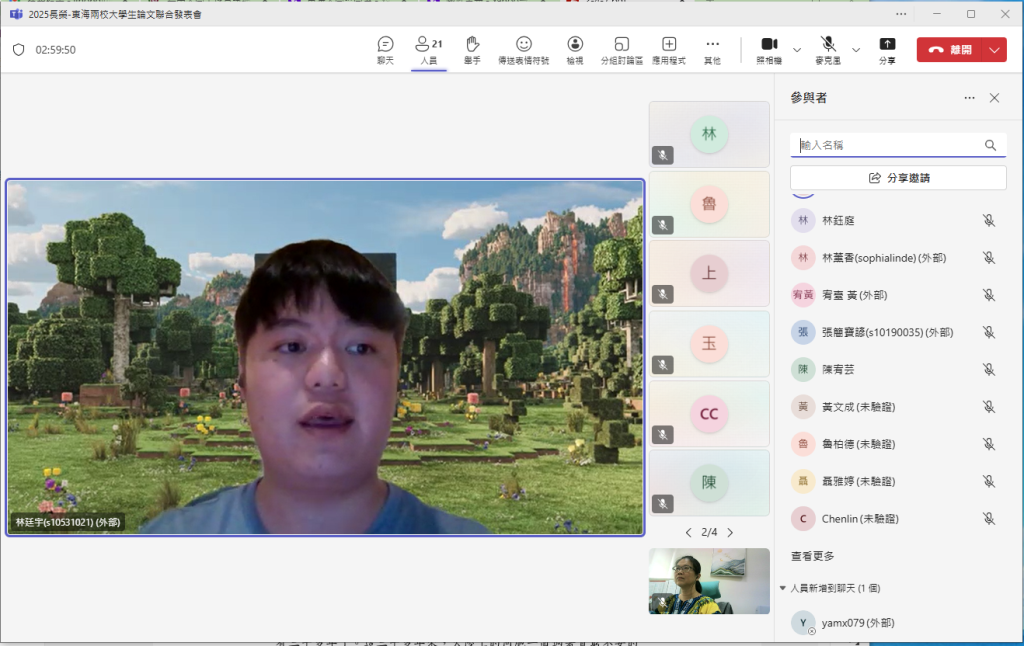Open the 應用程式 apps menu

point(669,50)
